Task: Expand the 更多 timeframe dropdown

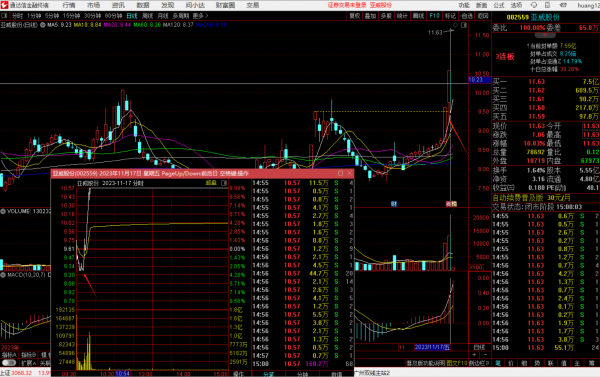Action: click(x=200, y=16)
